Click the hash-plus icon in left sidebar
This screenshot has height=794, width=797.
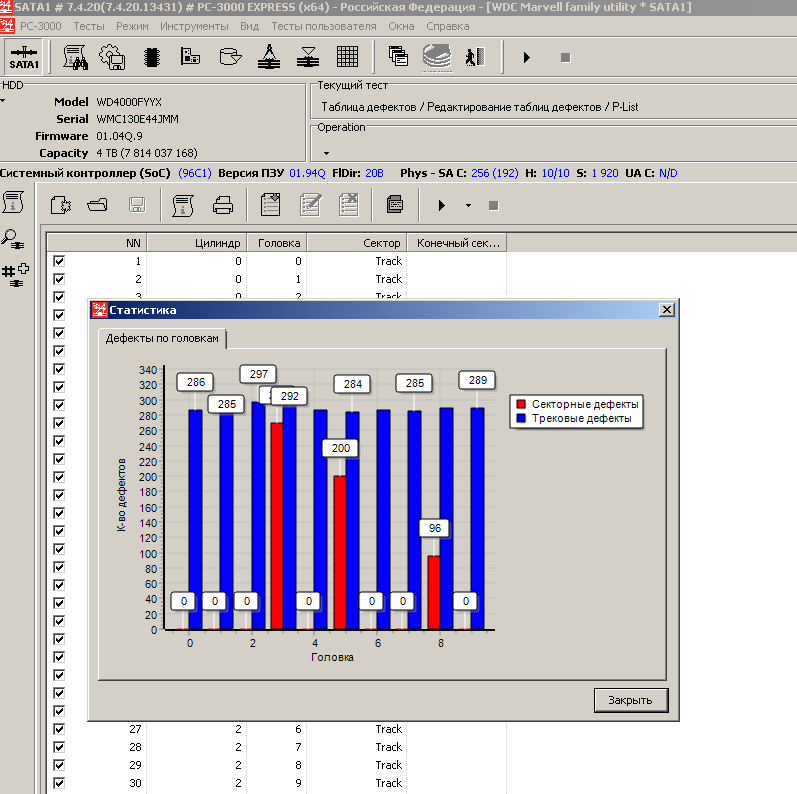(14, 276)
